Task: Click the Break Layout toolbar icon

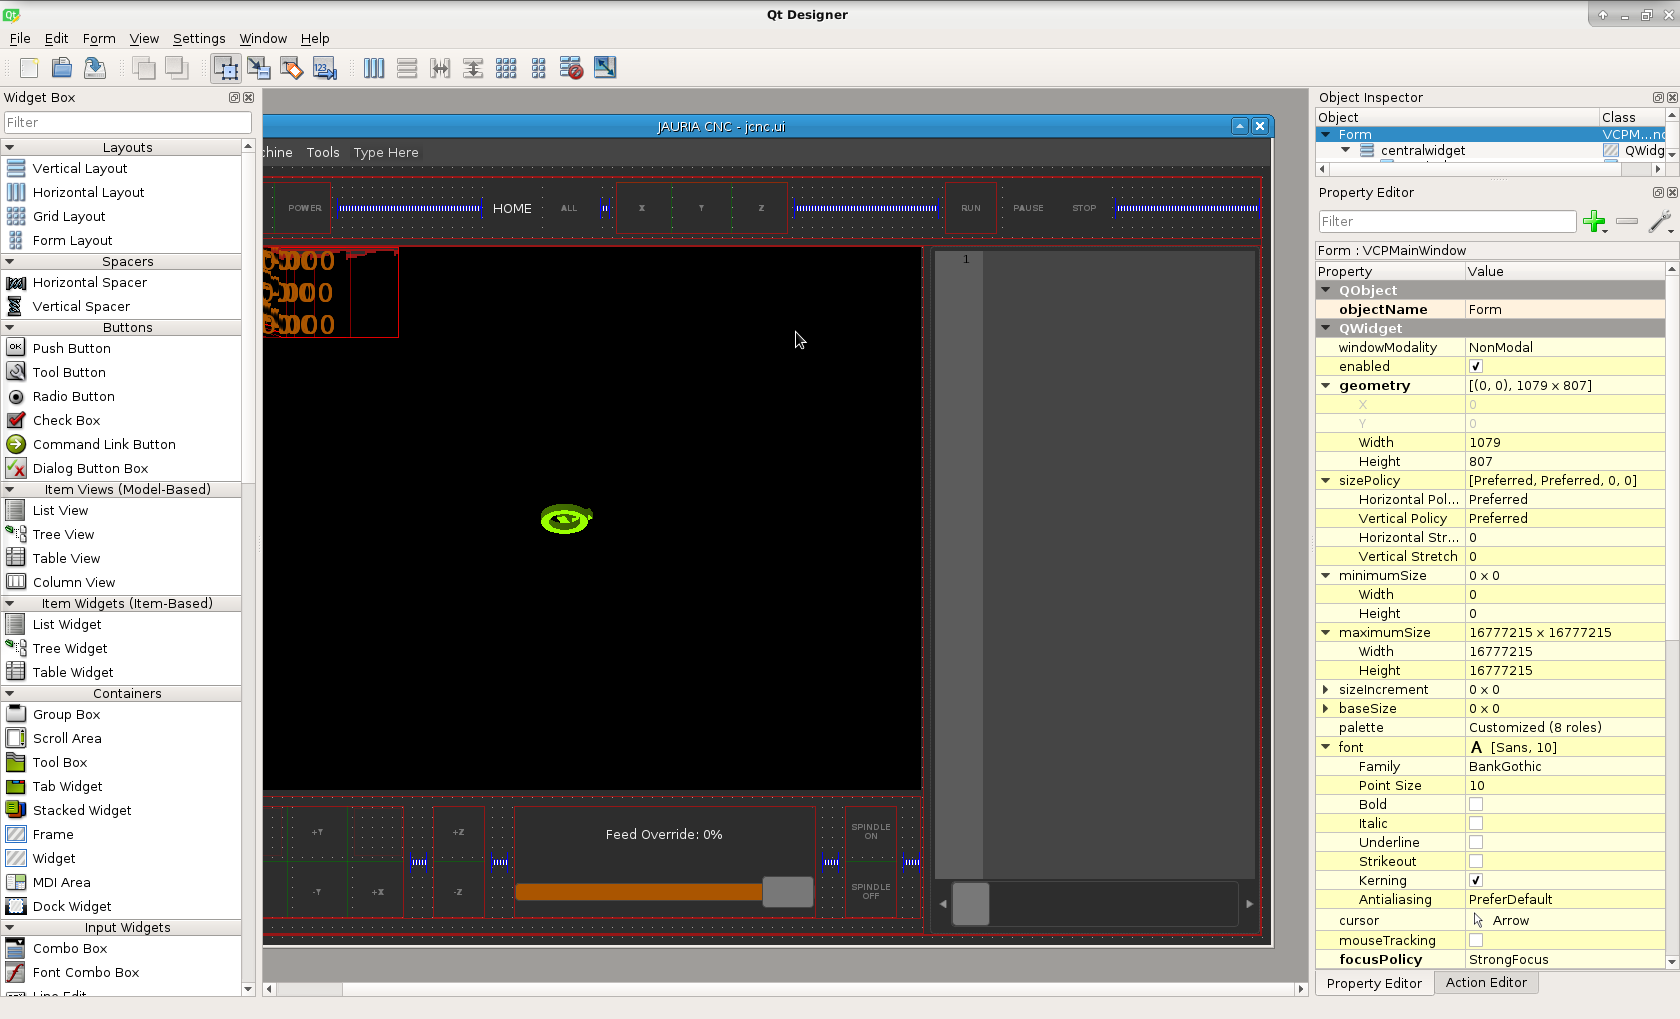Action: click(572, 67)
